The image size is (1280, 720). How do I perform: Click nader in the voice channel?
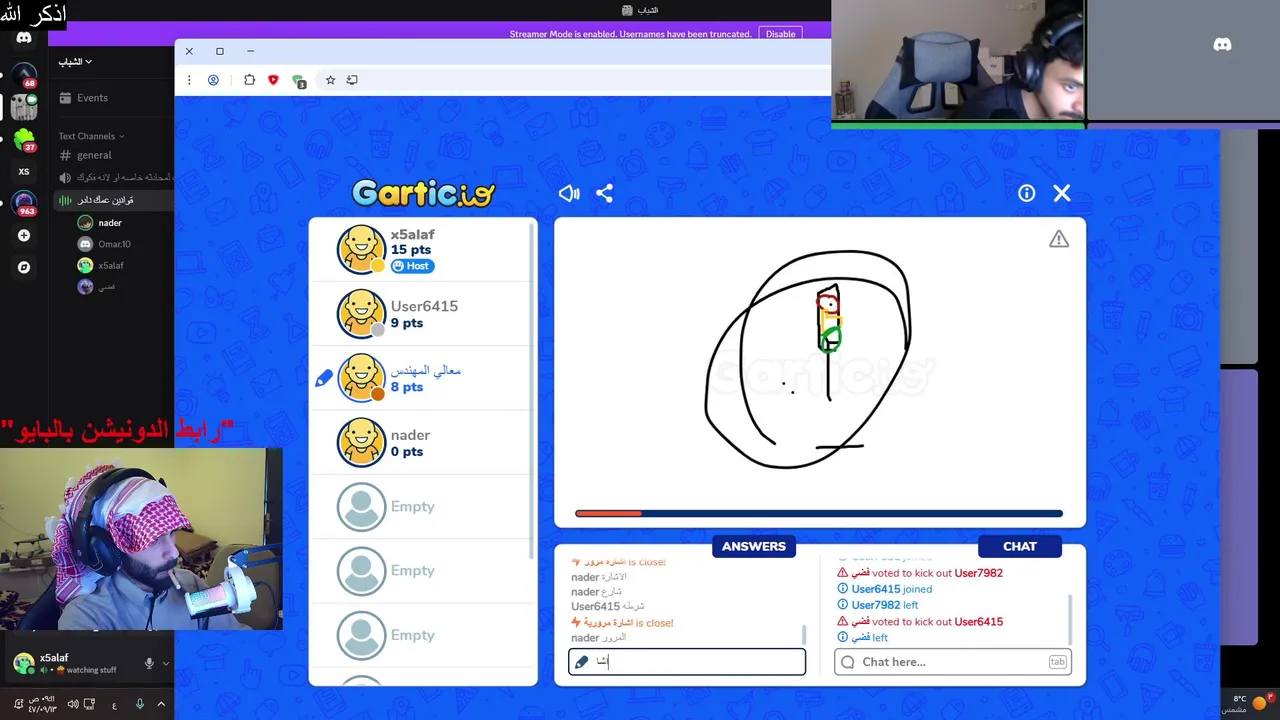(x=100, y=223)
